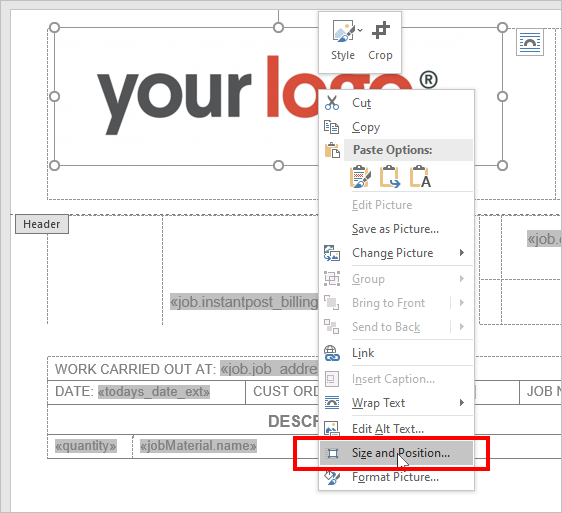Image resolution: width=562 pixels, height=513 pixels.
Task: Open Layout Options button beside logo
Action: (x=530, y=43)
